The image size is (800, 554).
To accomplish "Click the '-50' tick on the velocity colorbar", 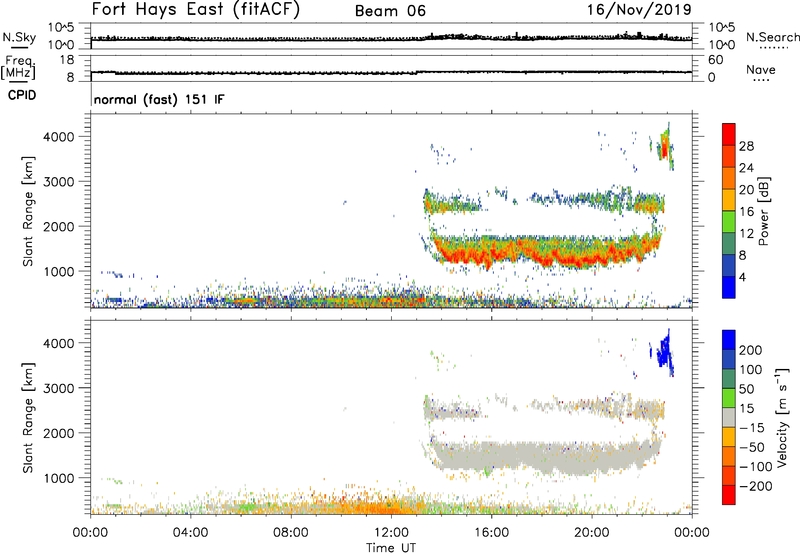I will click(752, 447).
